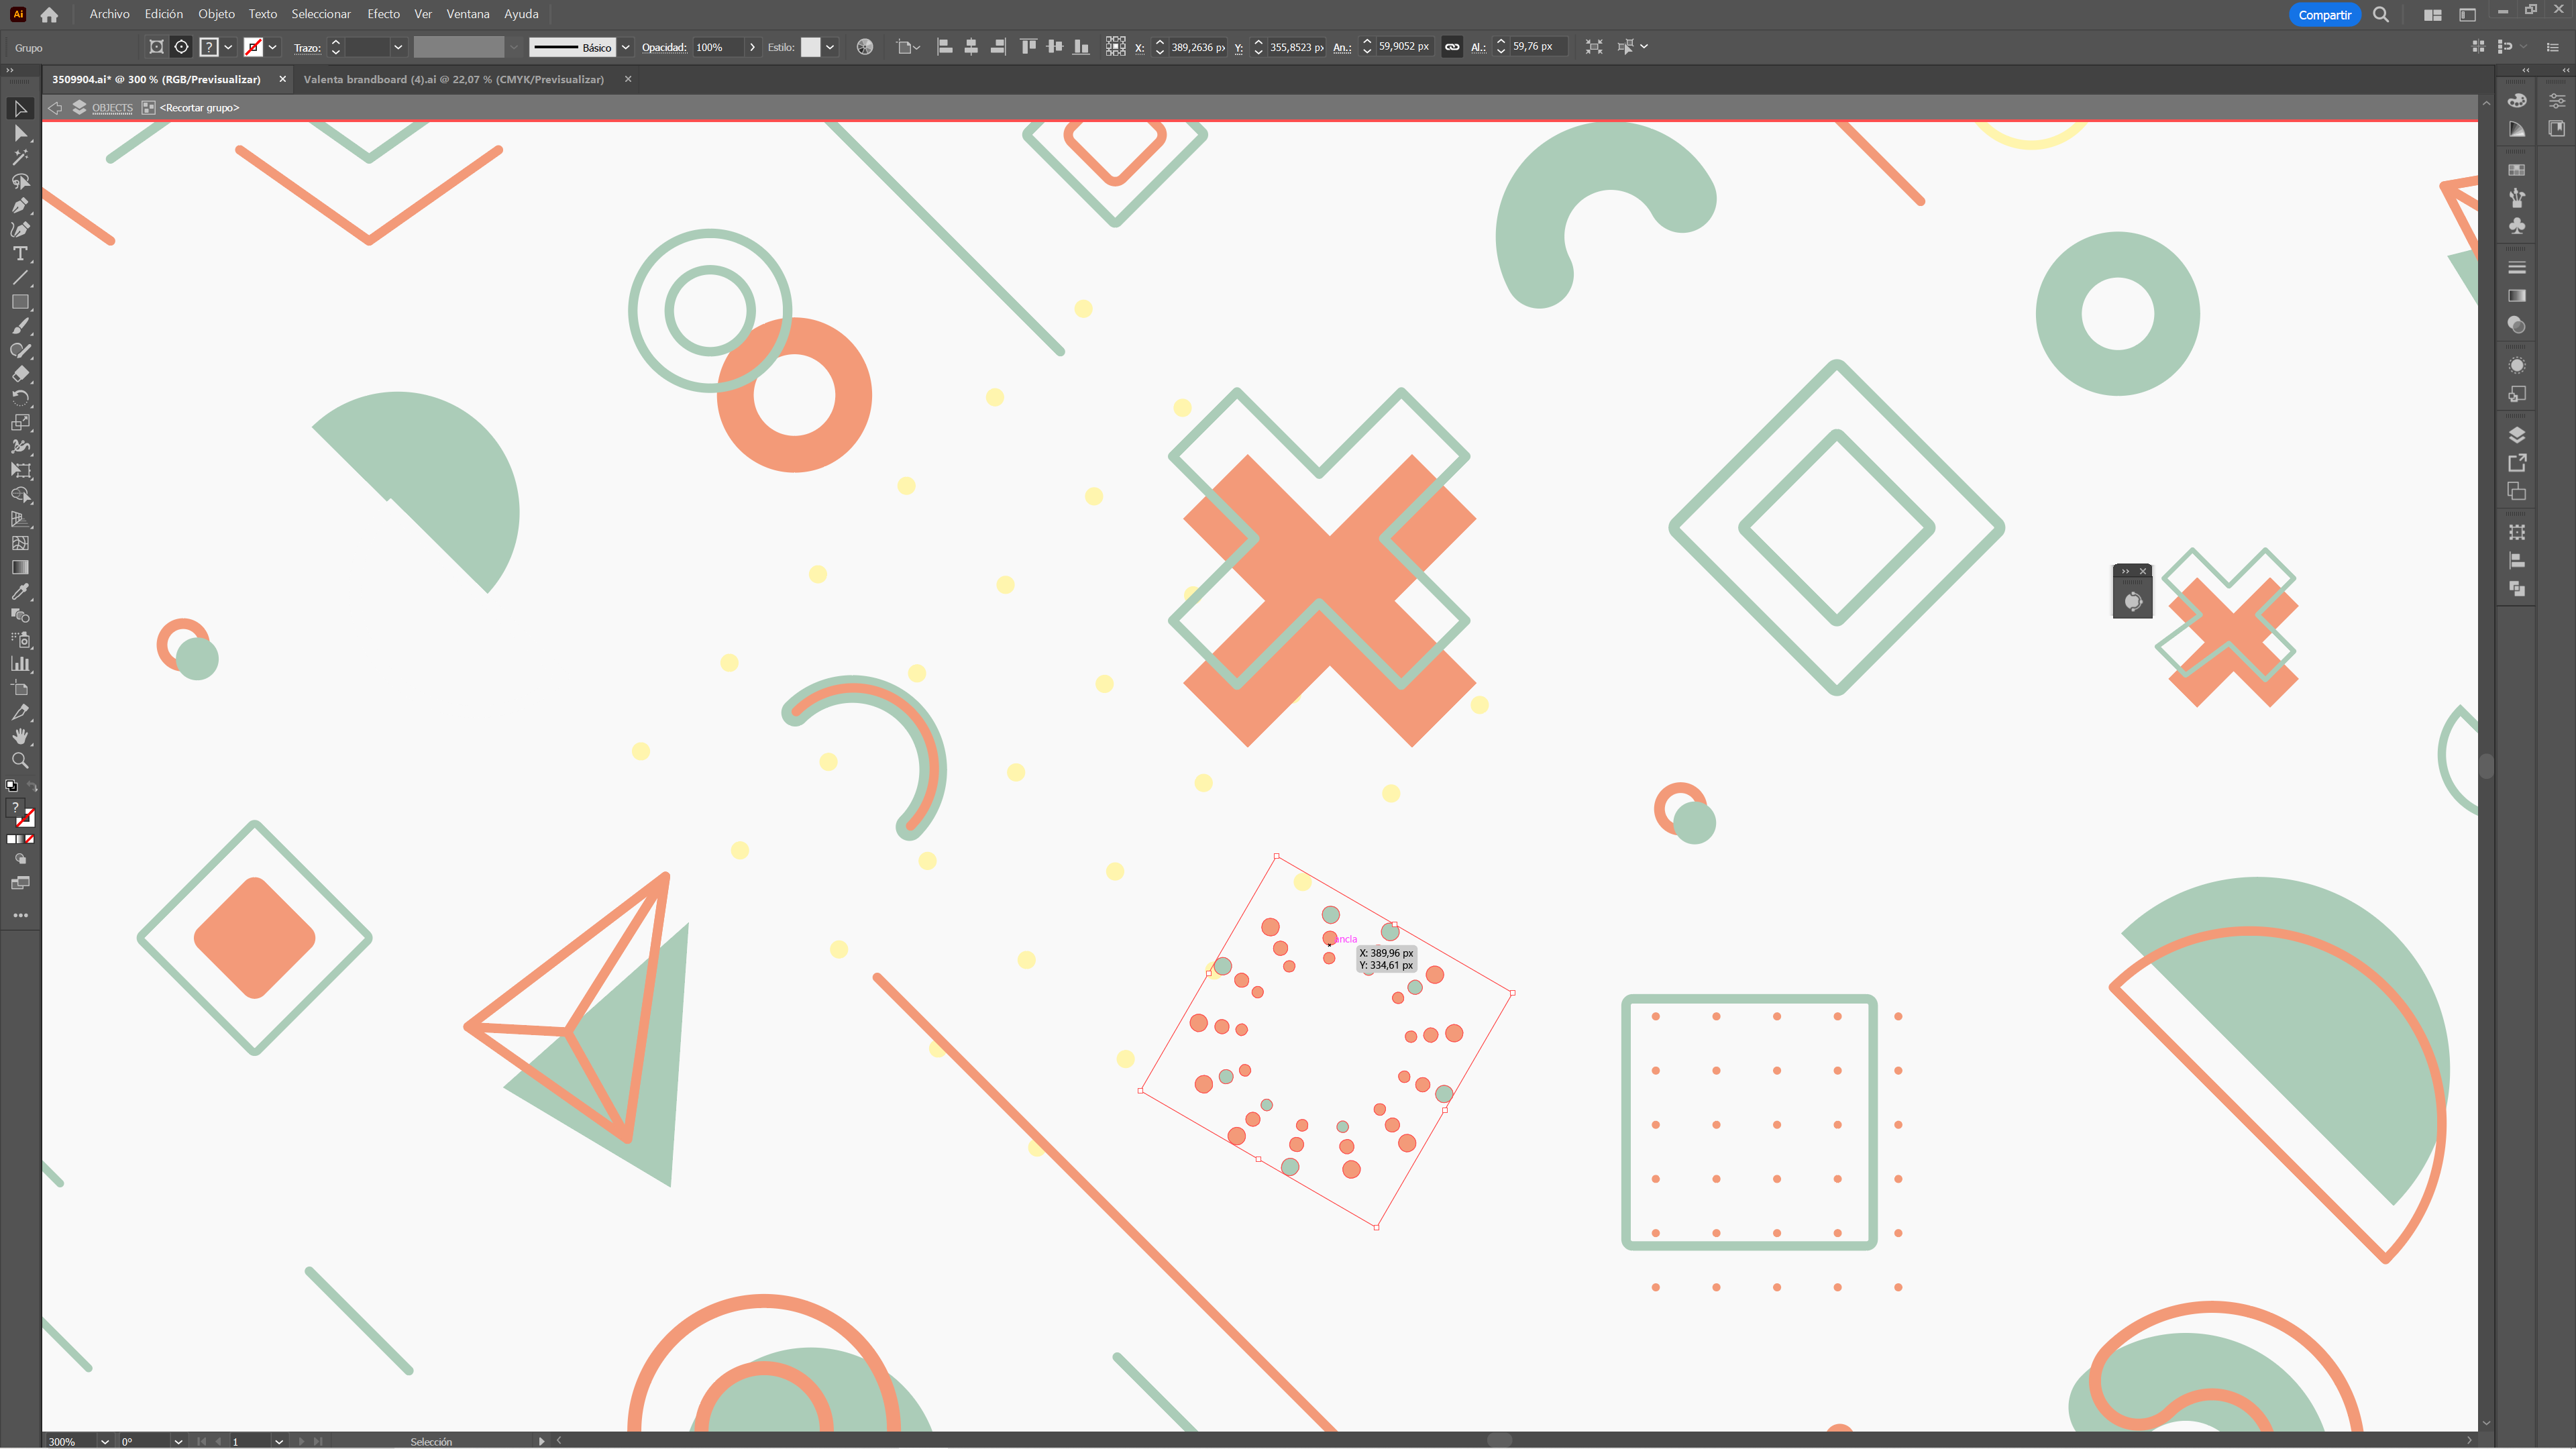Open Trazo stroke weight dropdown

coord(397,47)
